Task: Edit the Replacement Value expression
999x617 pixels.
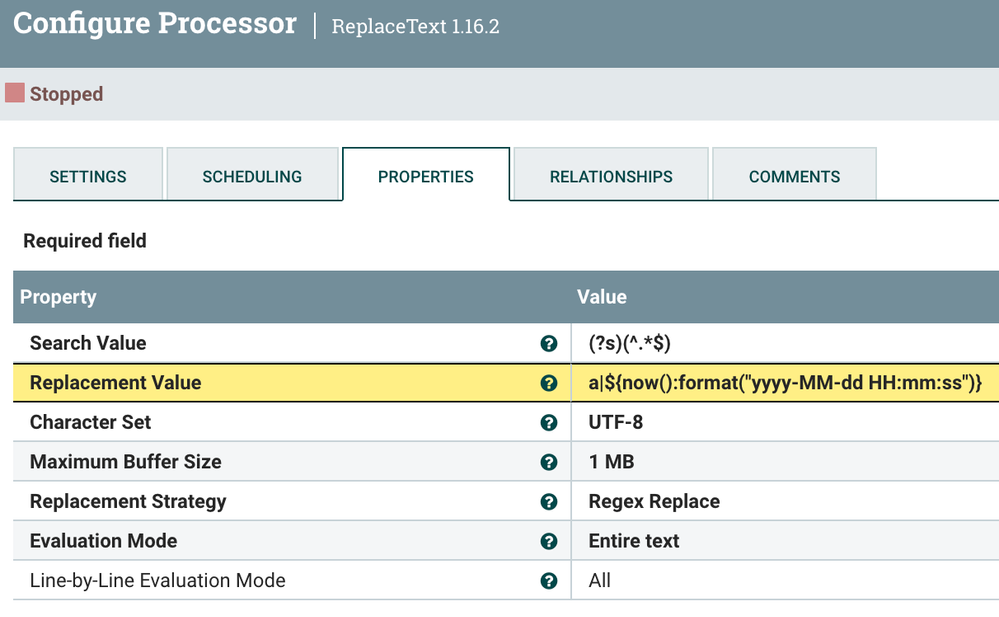Action: [785, 383]
